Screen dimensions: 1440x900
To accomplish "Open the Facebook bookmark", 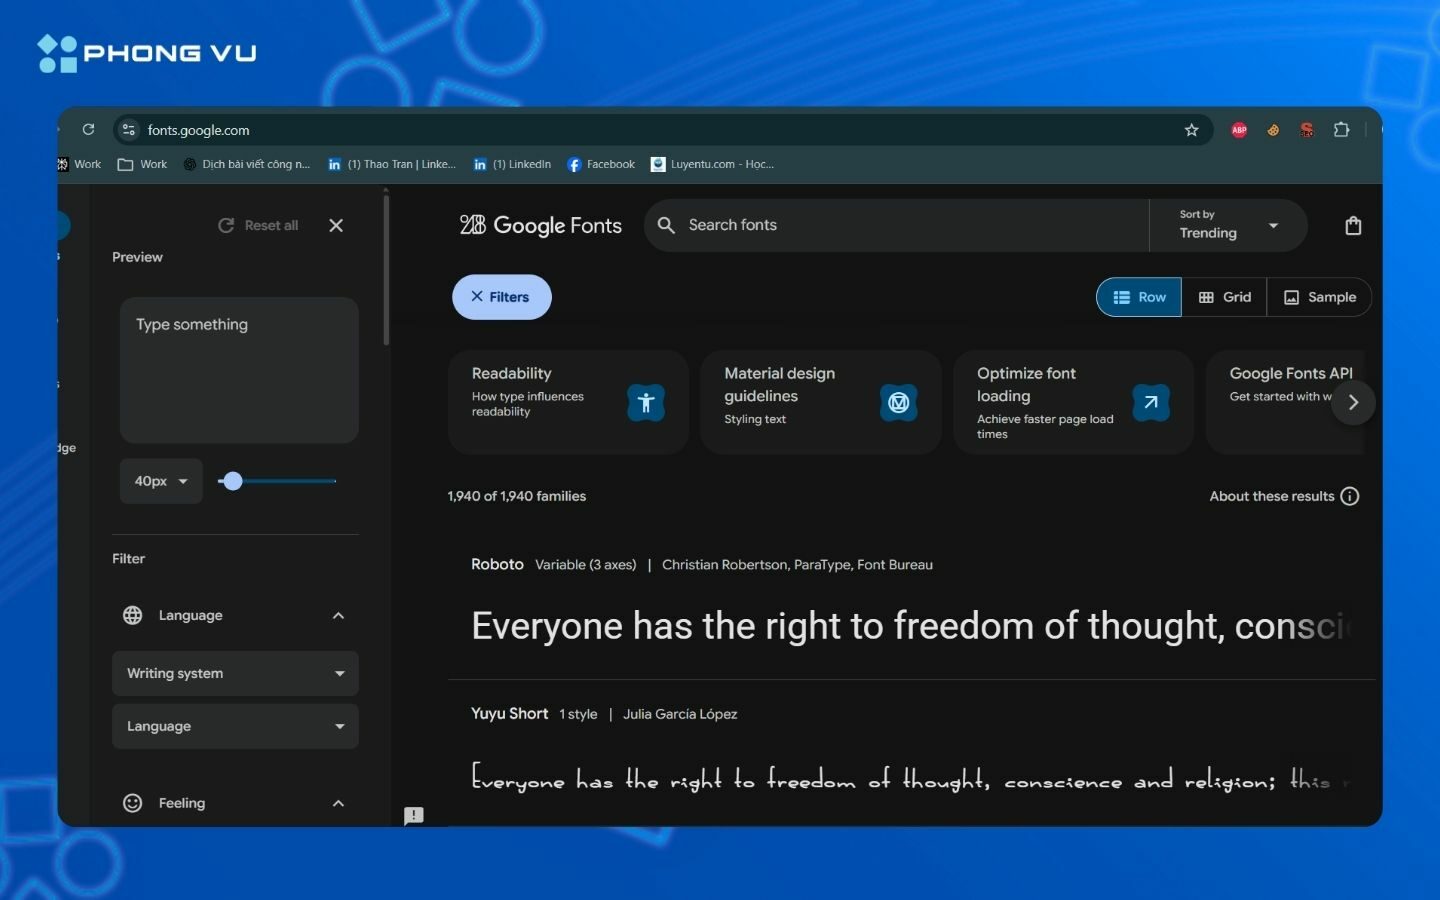I will [601, 164].
